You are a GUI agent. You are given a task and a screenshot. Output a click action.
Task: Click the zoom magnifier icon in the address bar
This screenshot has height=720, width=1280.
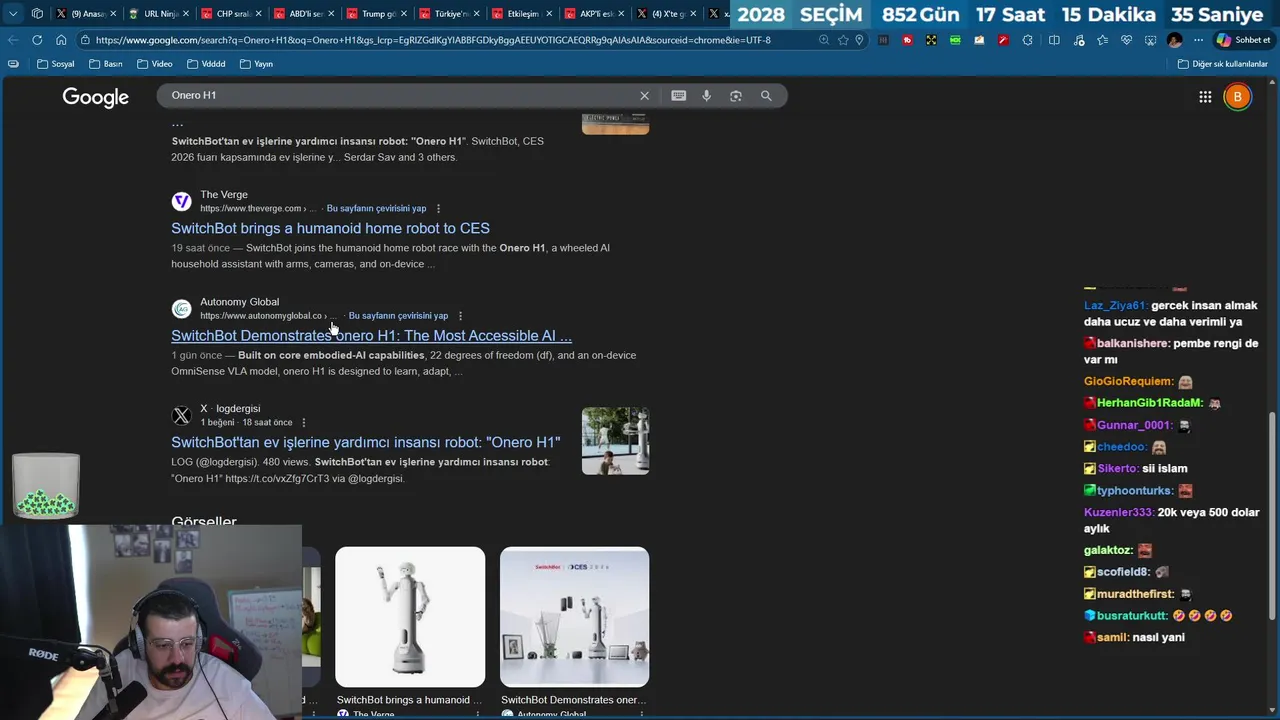(824, 40)
